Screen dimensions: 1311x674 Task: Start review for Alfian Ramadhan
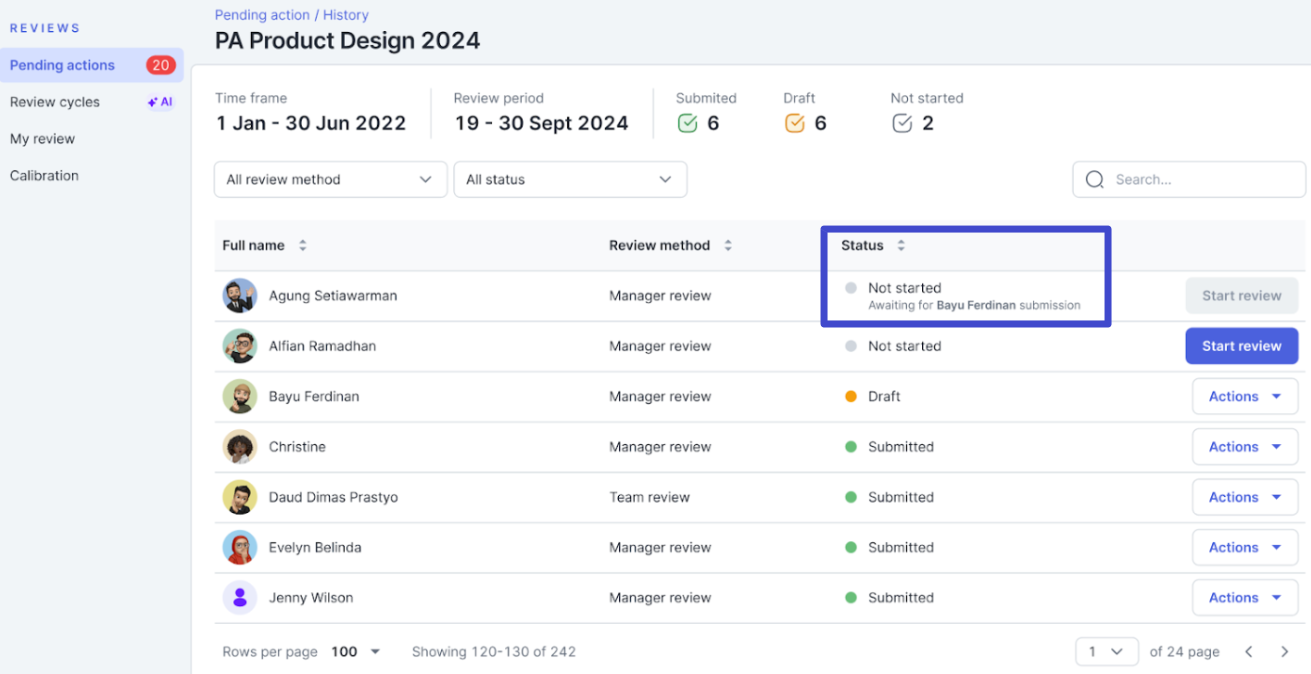point(1241,346)
